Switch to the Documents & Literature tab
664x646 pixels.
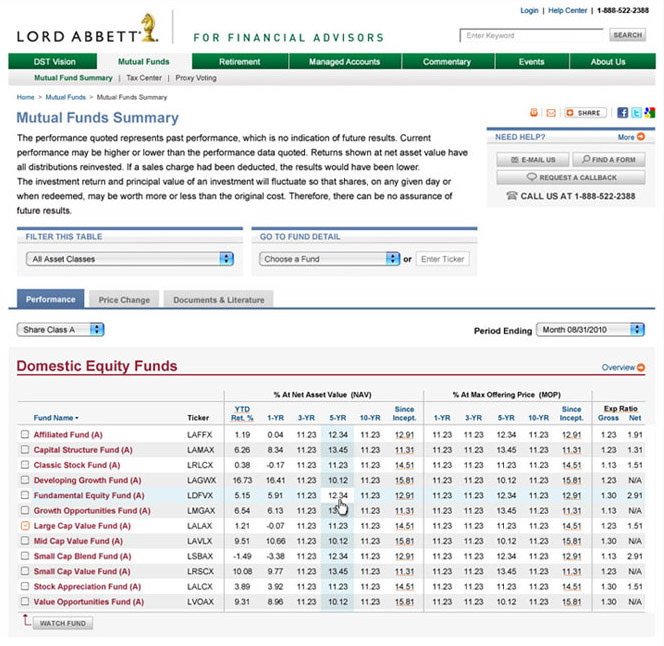pos(219,299)
